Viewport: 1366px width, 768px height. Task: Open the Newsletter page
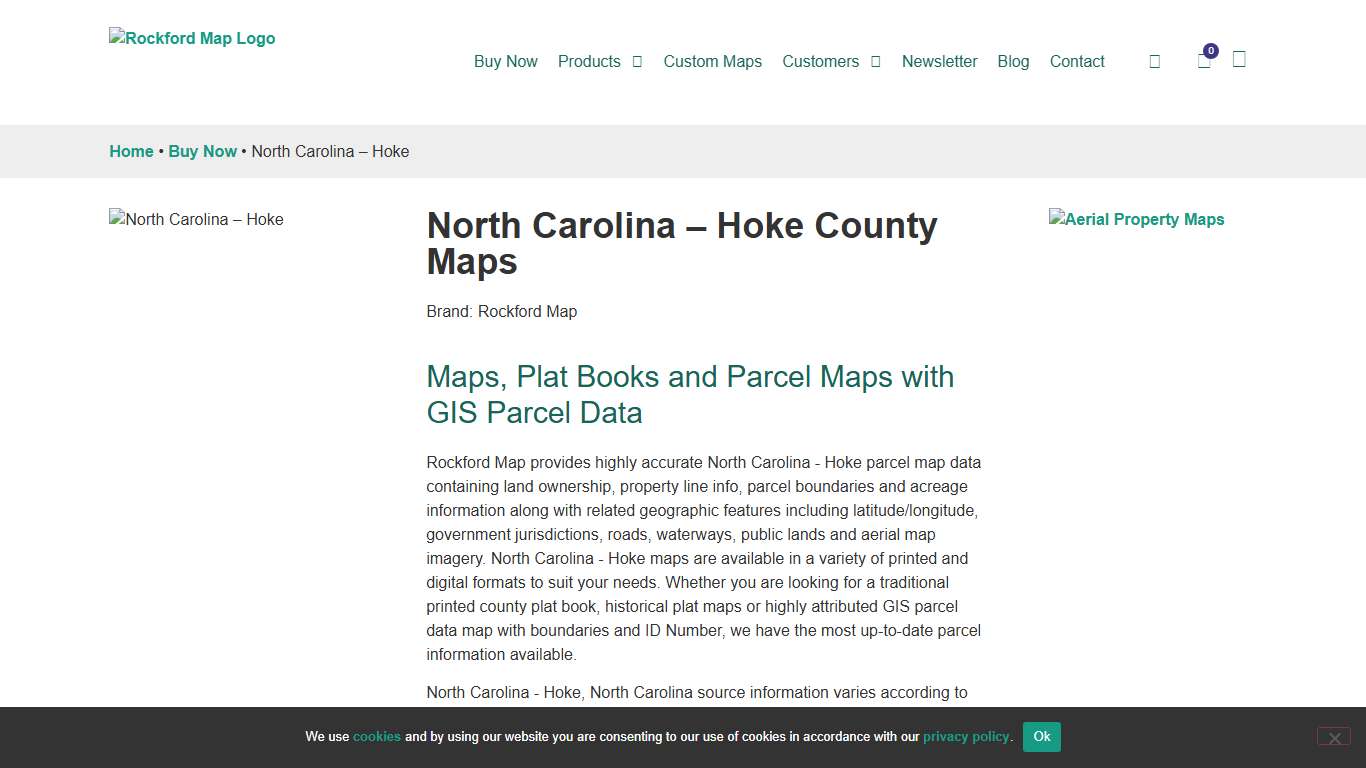pyautogui.click(x=939, y=61)
